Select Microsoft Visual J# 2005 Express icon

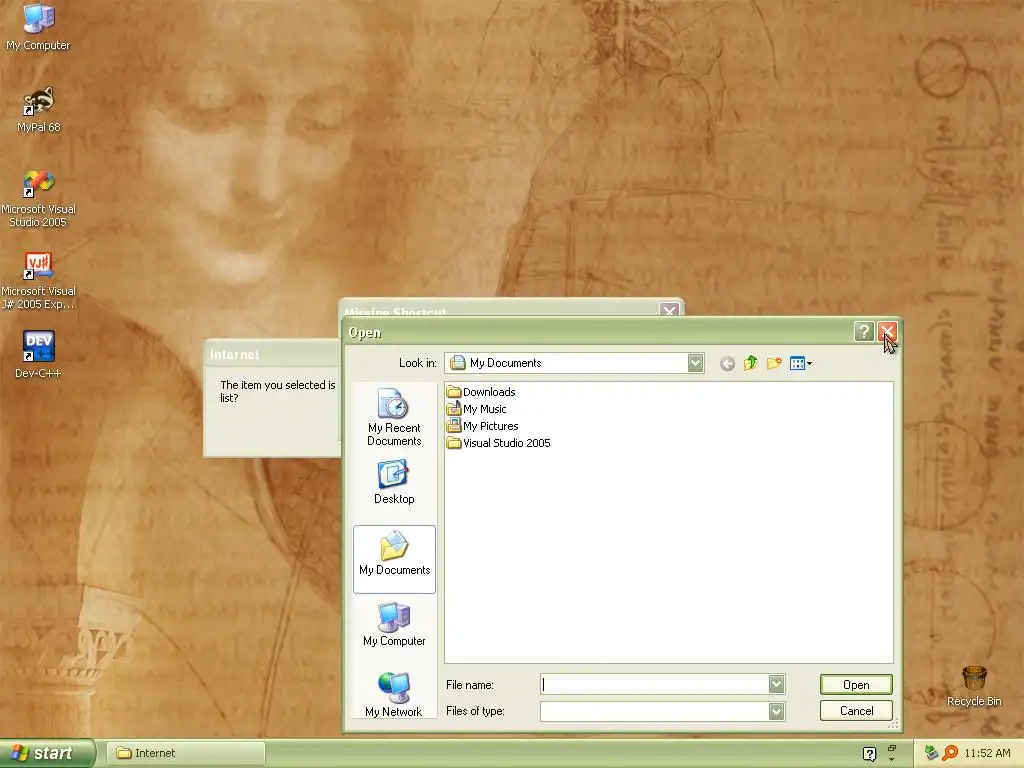[39, 281]
